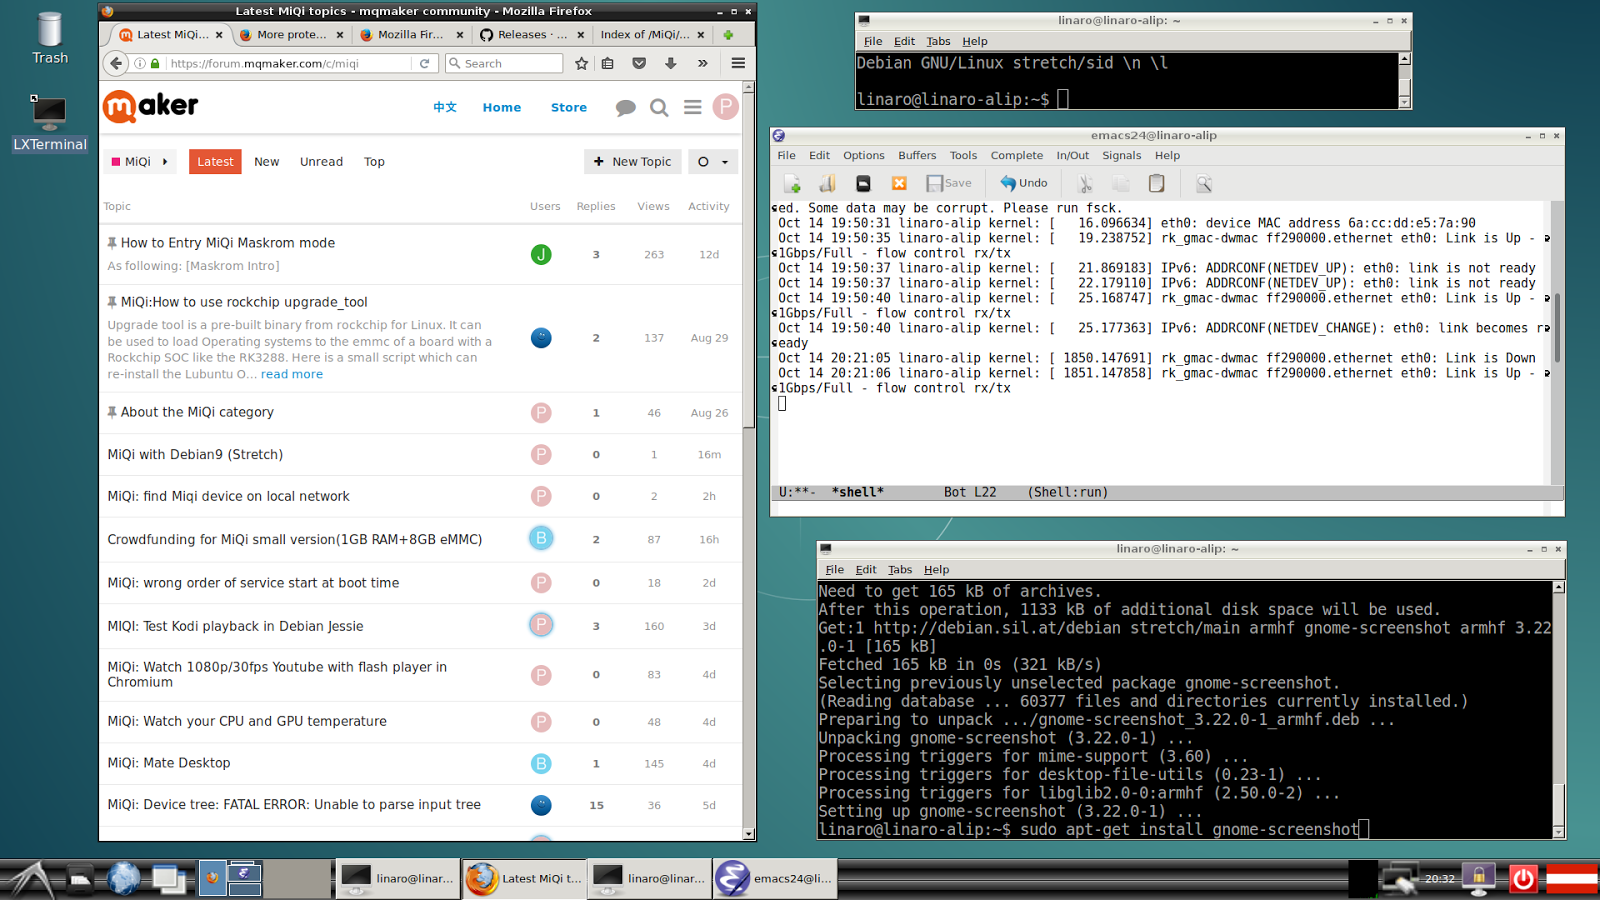
Task: Bookmark this page with the star icon
Action: (x=582, y=63)
